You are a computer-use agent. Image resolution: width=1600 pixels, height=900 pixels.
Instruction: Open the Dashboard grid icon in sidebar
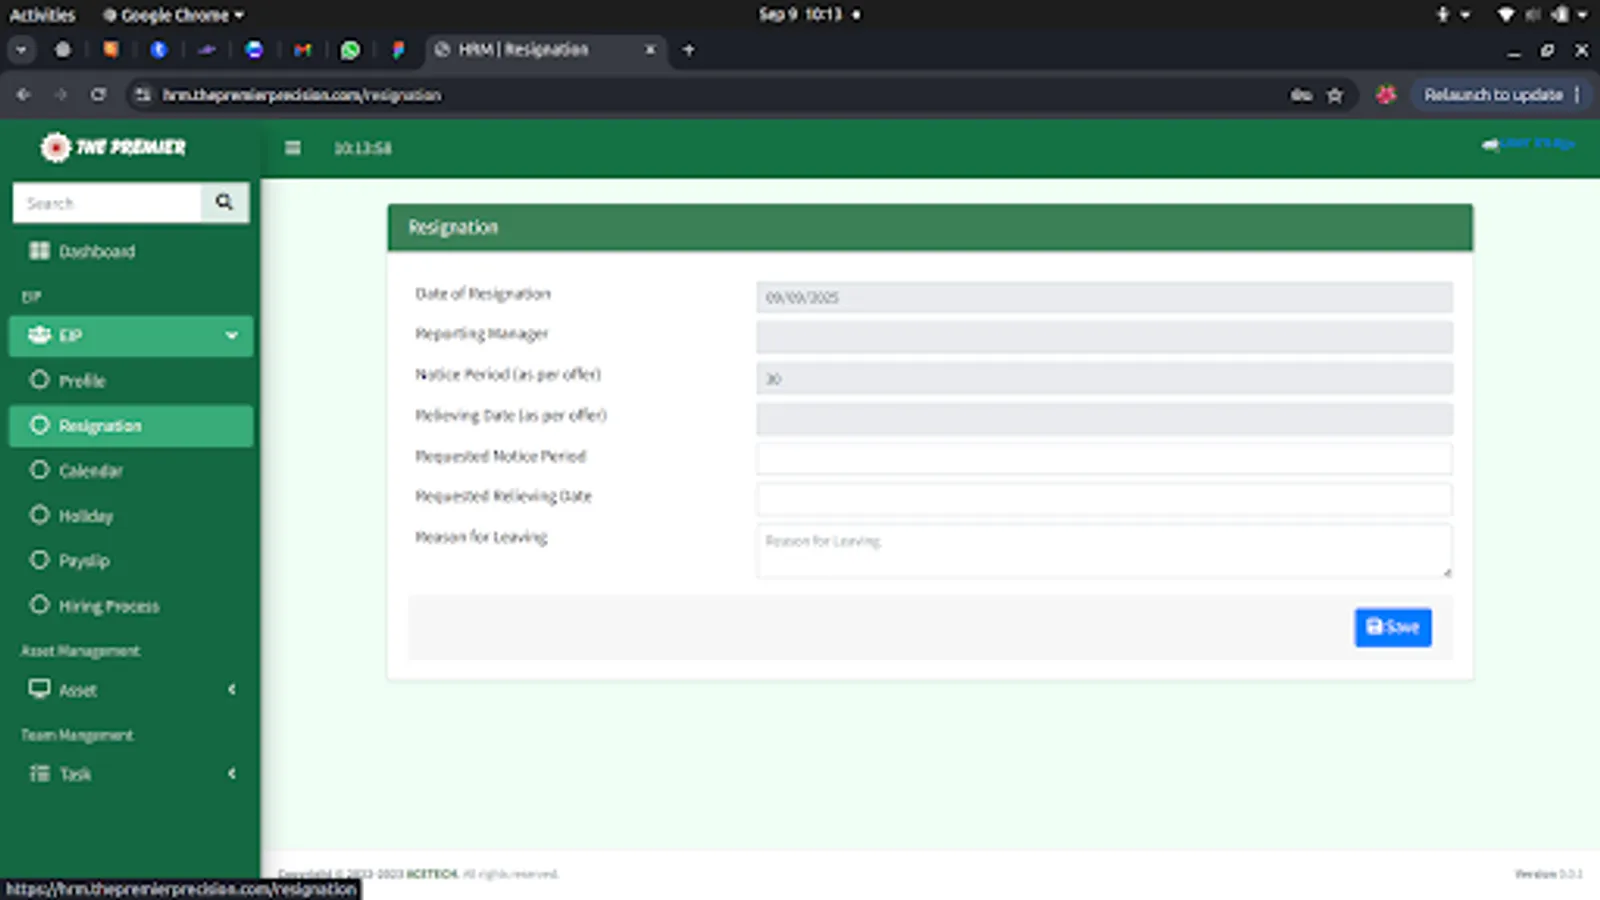39,251
